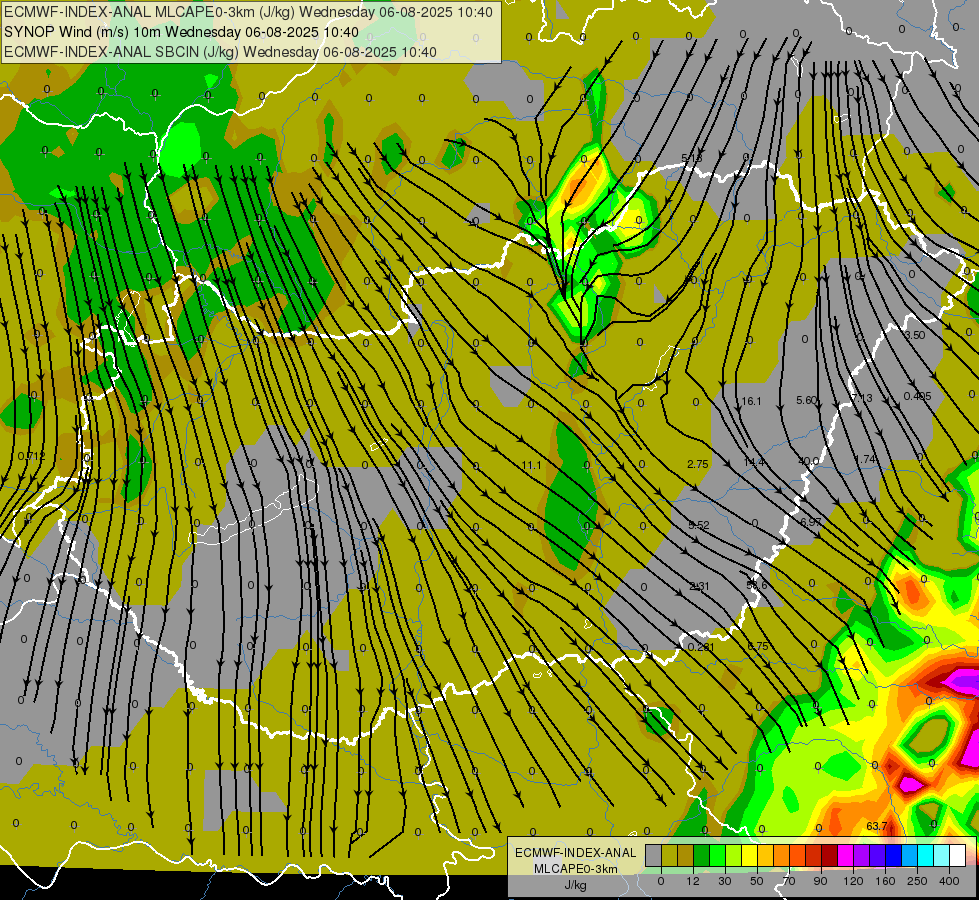Pick the dark red legend swatch
979x900 pixels.
(830, 856)
